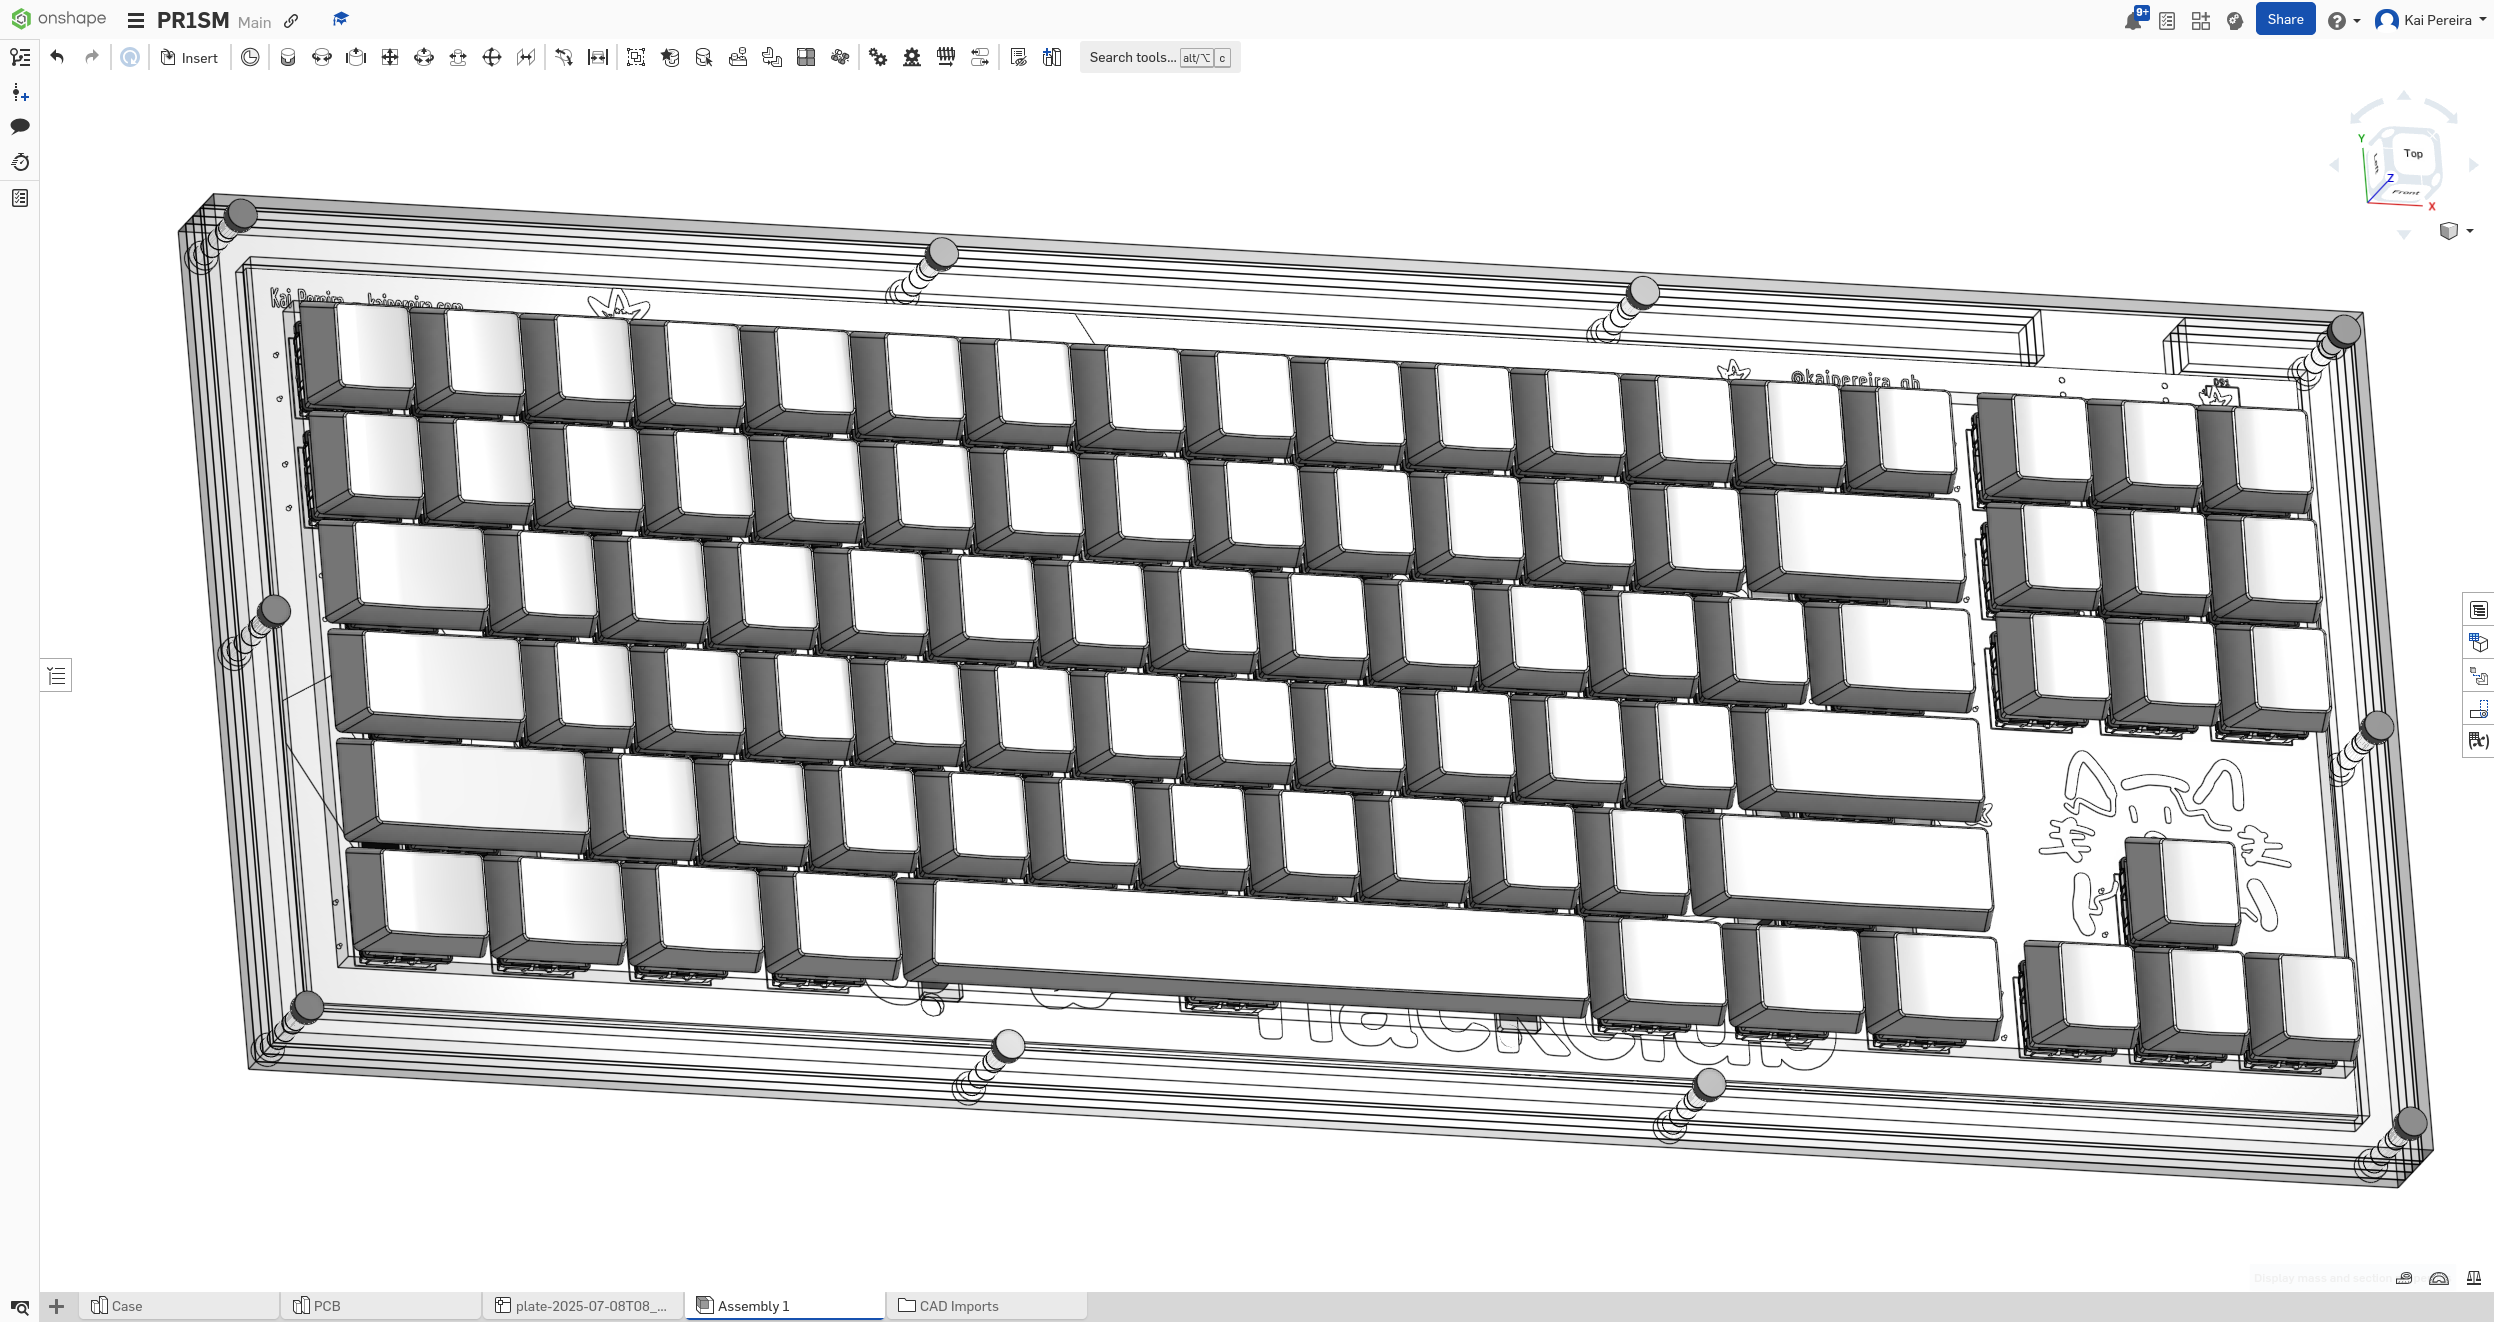Switch to the Case tab
2494x1322 pixels.
pyautogui.click(x=179, y=1306)
